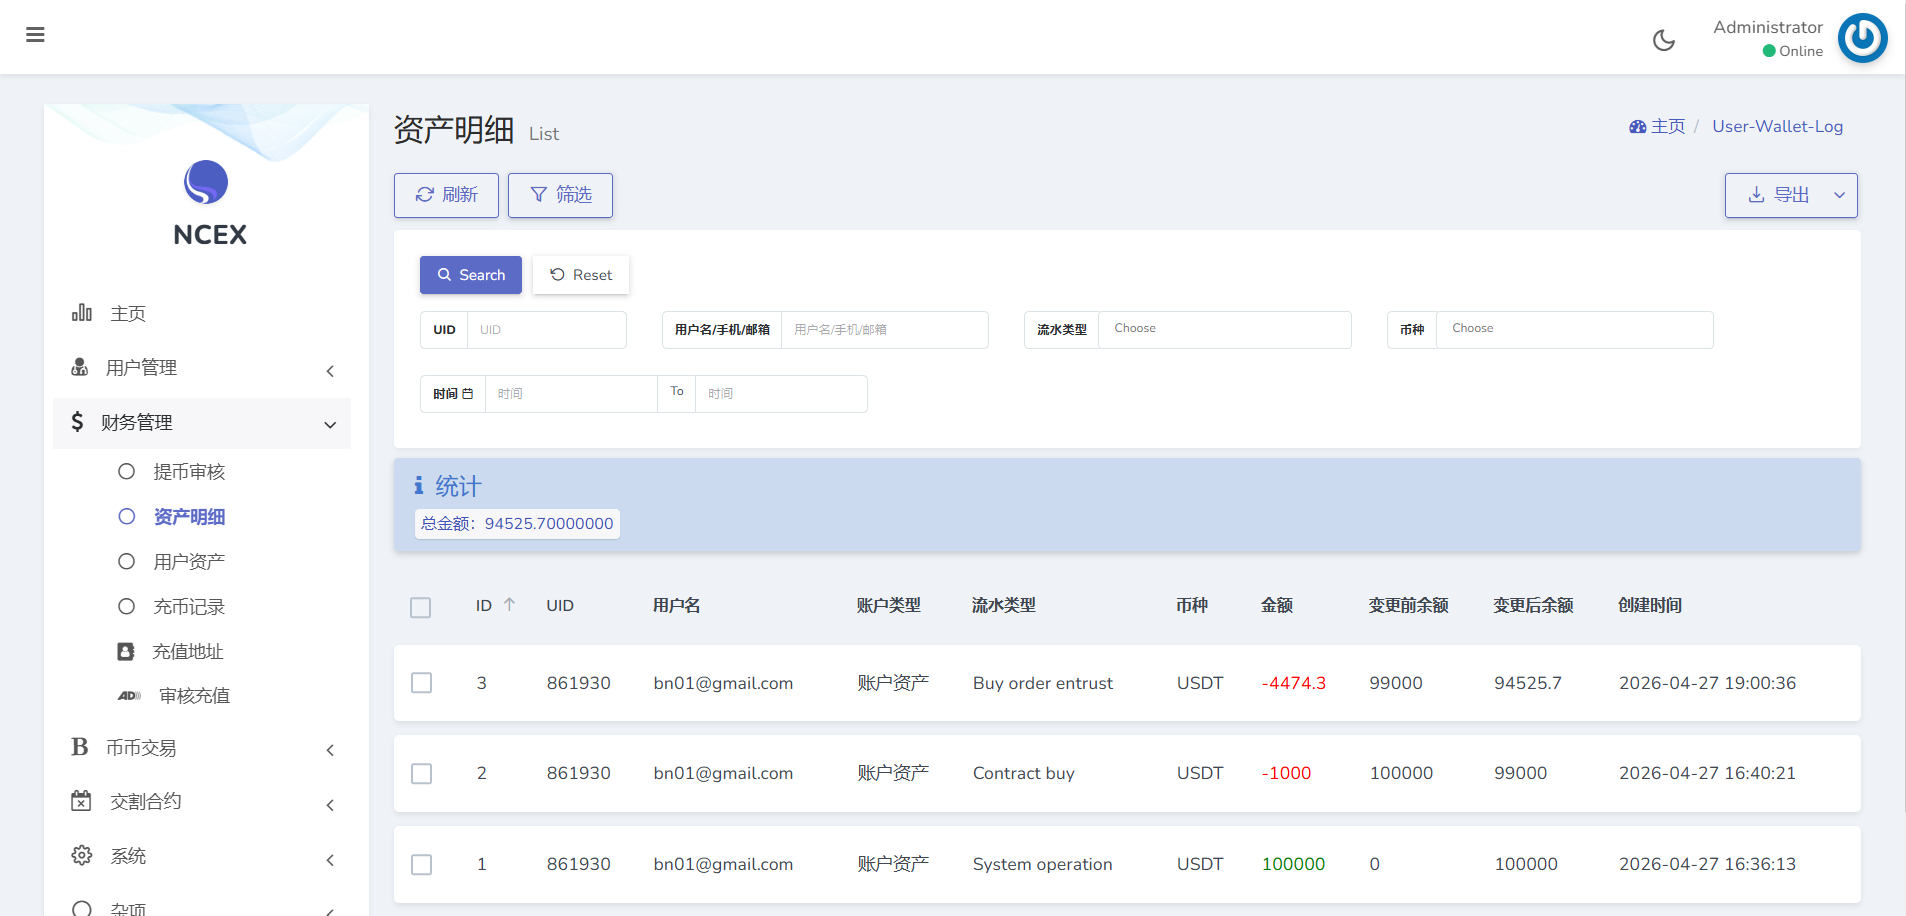Open the 流水类型 Choose dropdown
This screenshot has height=916, width=1906.
tap(1224, 329)
